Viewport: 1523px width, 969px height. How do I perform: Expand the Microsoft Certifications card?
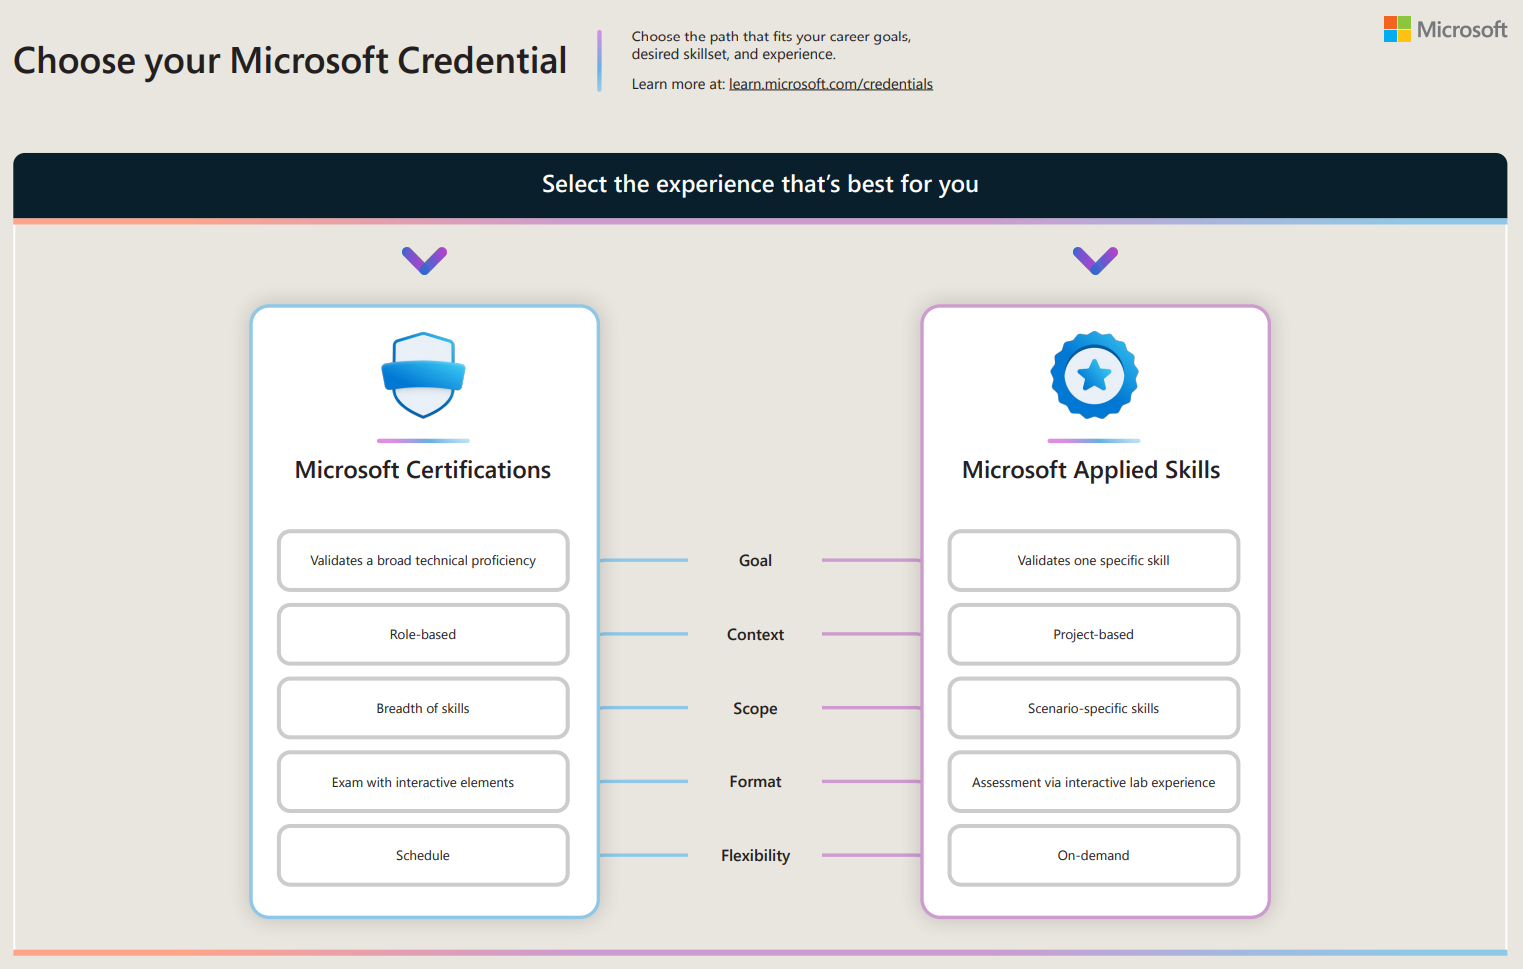tap(423, 469)
